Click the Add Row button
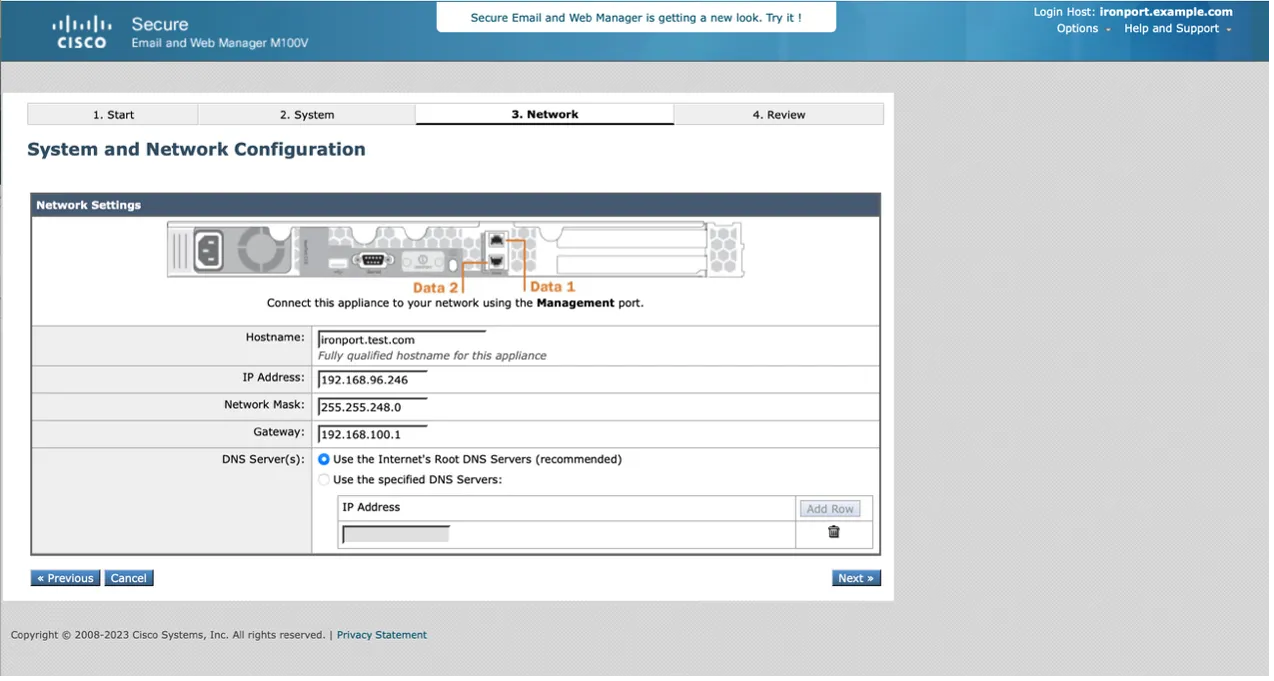This screenshot has width=1274, height=681. (829, 509)
